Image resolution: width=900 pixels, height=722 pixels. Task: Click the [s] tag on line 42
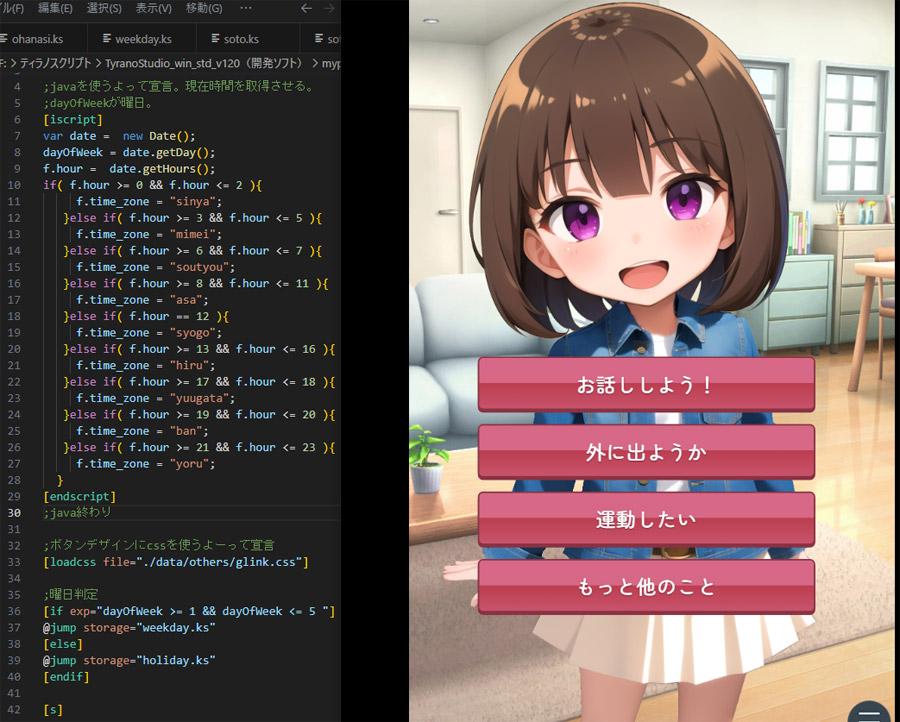coord(53,710)
